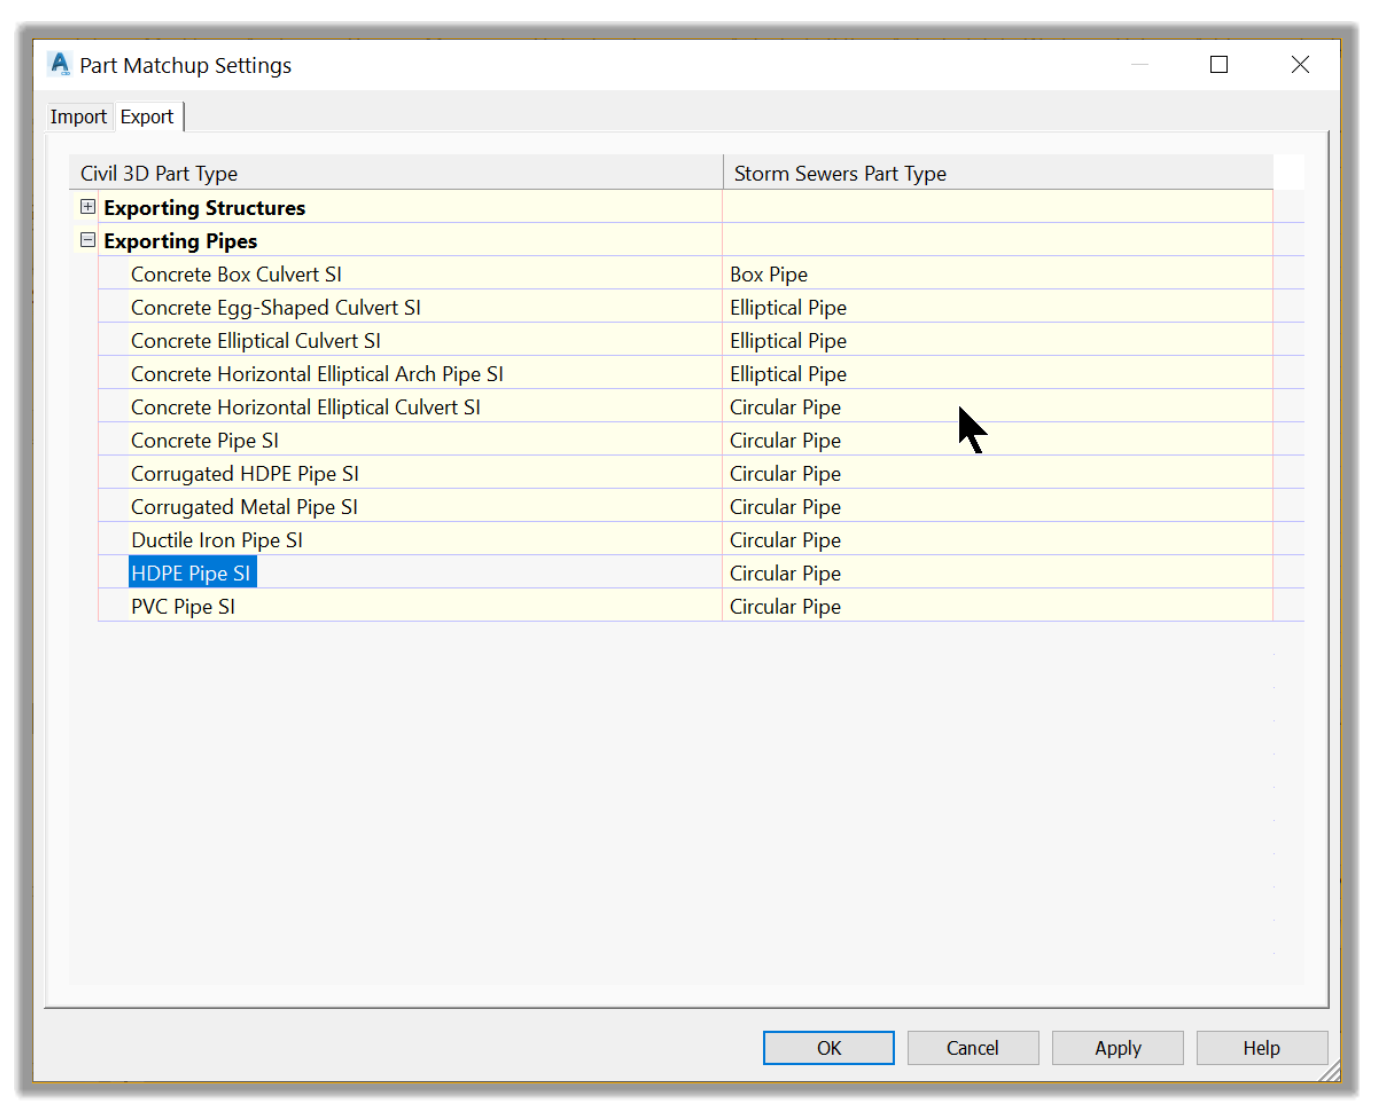
Task: Click the Apply button
Action: [x=1118, y=1048]
